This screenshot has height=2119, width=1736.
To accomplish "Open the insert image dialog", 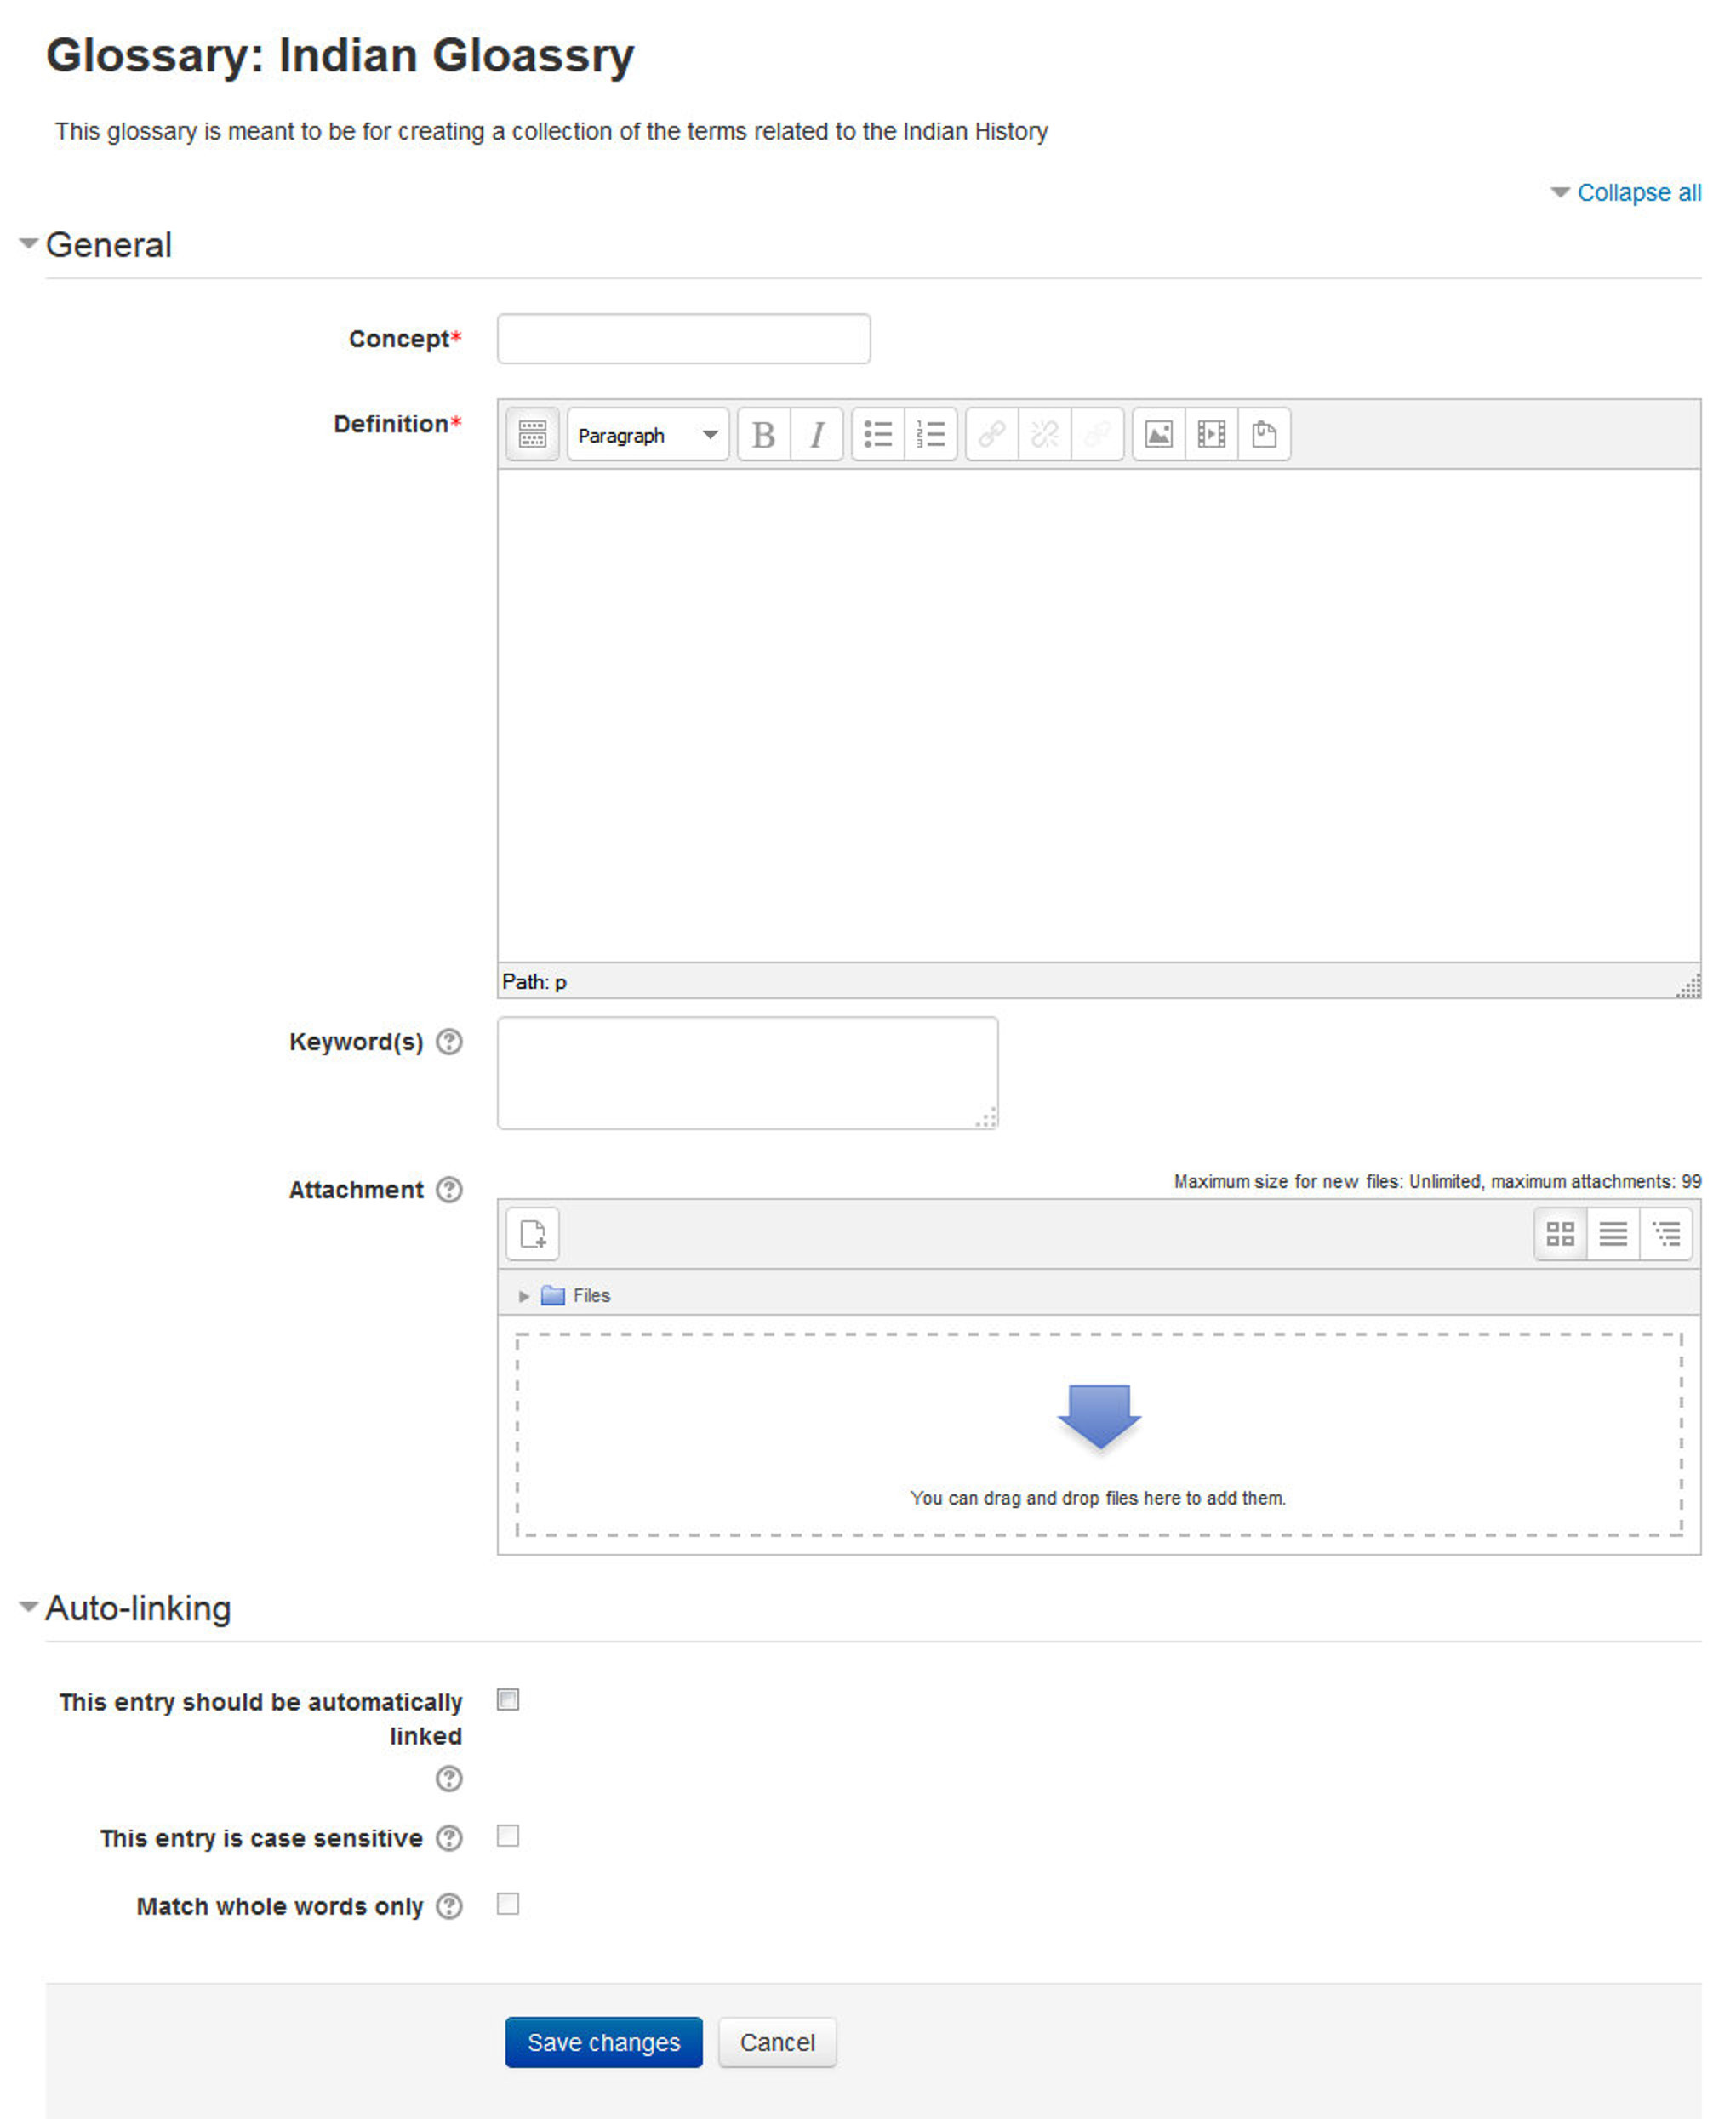I will 1160,434.
